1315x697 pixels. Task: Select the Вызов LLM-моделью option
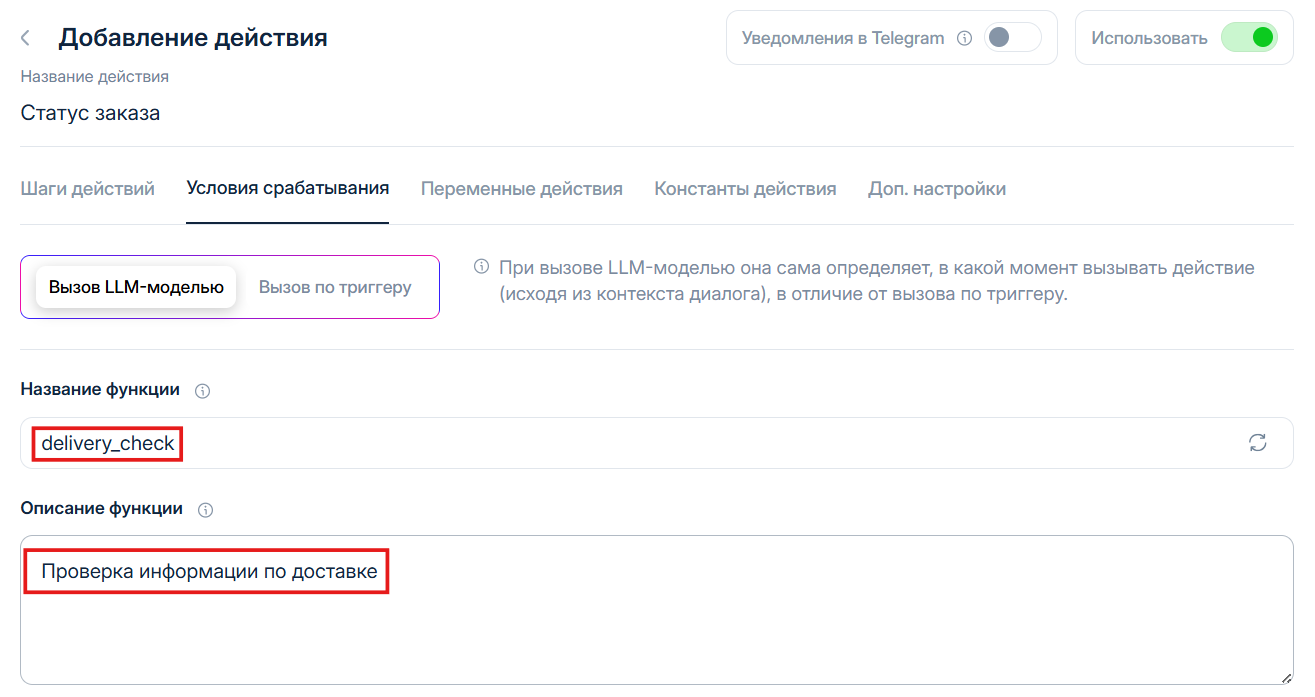click(x=136, y=287)
